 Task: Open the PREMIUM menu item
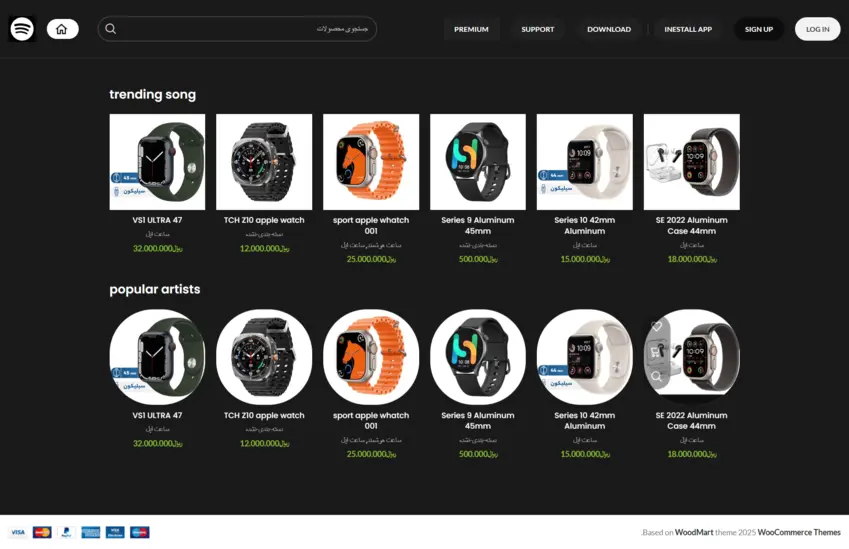tap(471, 29)
